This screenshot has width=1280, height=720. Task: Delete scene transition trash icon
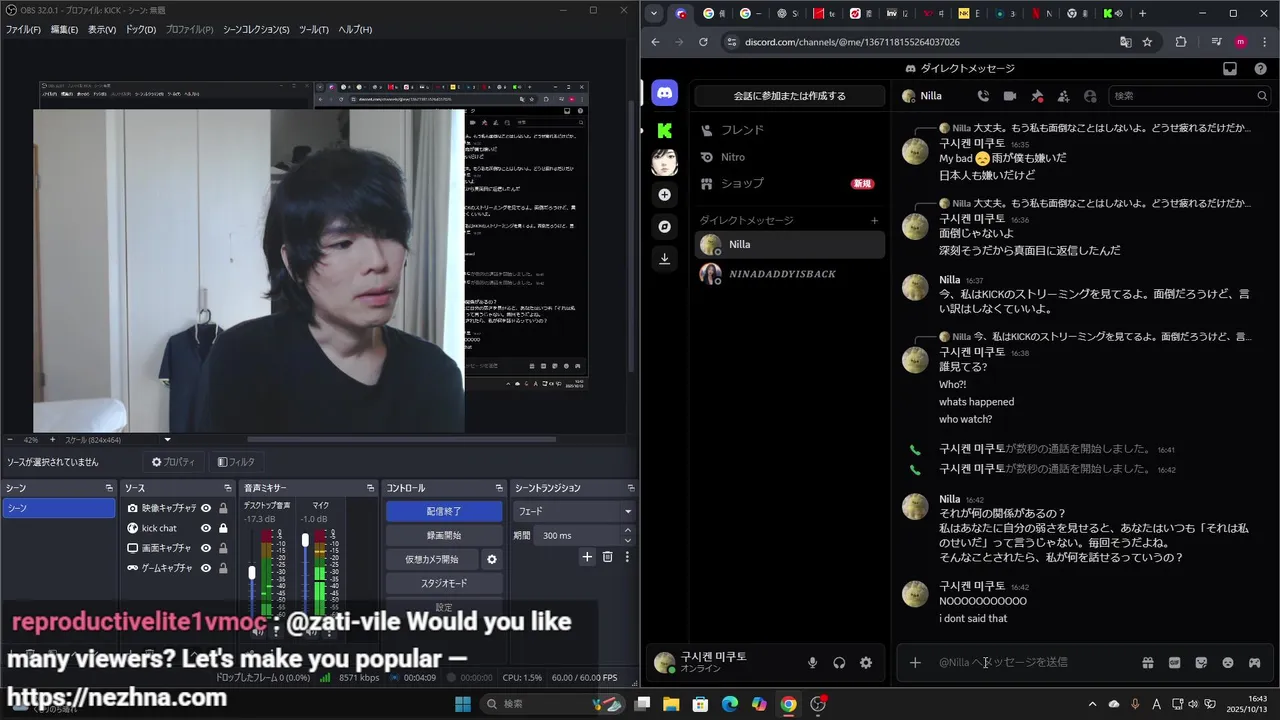pos(607,557)
